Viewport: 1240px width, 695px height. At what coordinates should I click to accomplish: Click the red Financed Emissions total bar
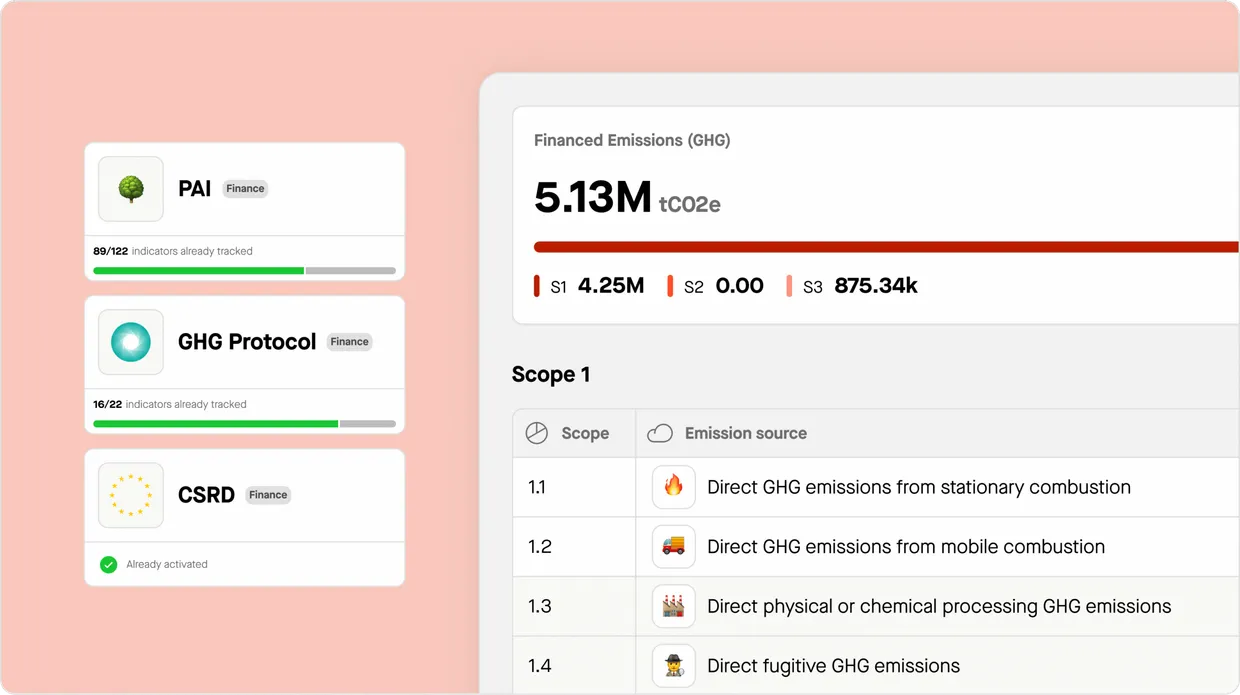(885, 247)
